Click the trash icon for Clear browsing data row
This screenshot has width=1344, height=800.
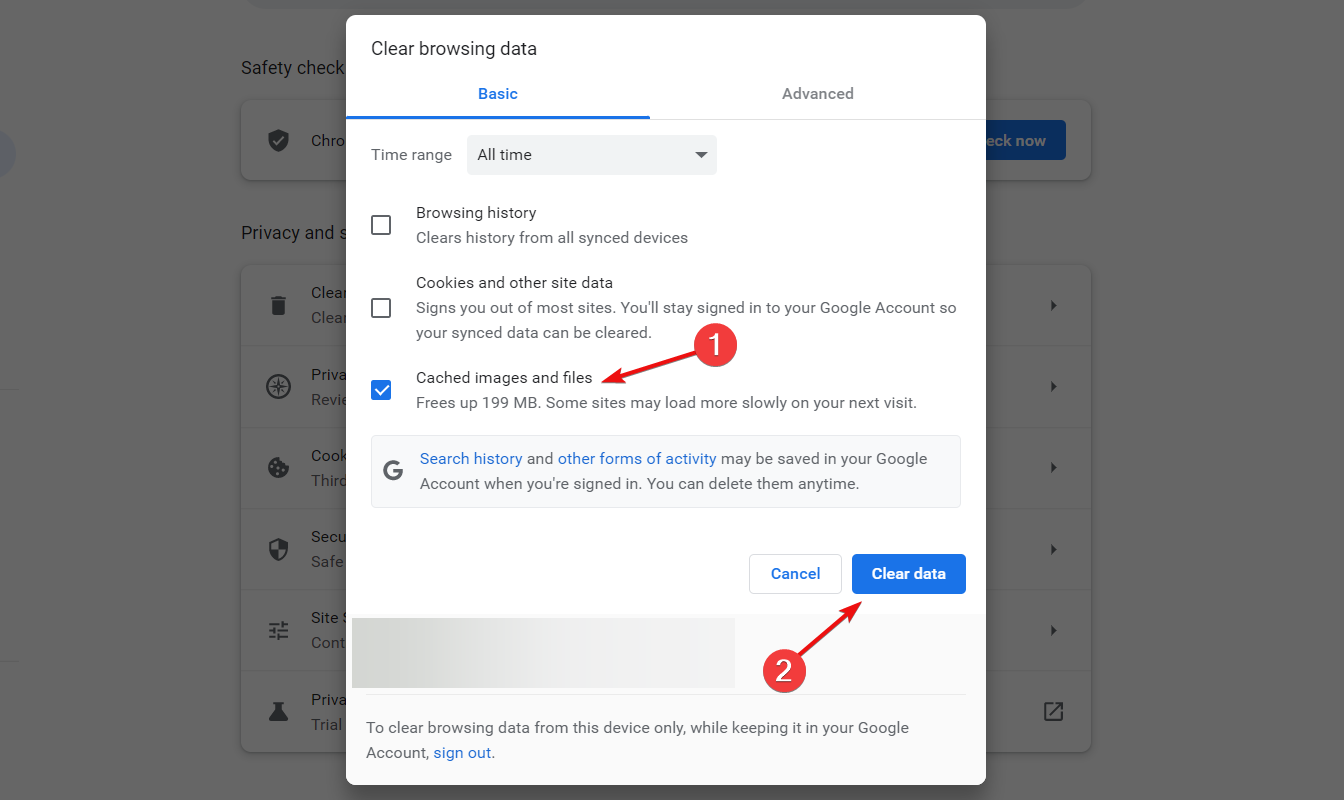(278, 305)
